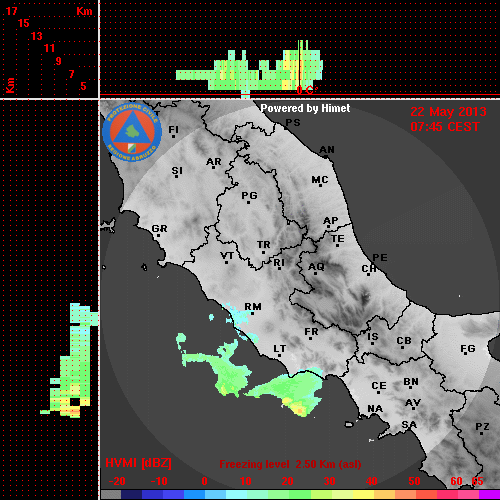Click the TE city label
The width and height of the screenshot is (500, 500).
click(337, 239)
